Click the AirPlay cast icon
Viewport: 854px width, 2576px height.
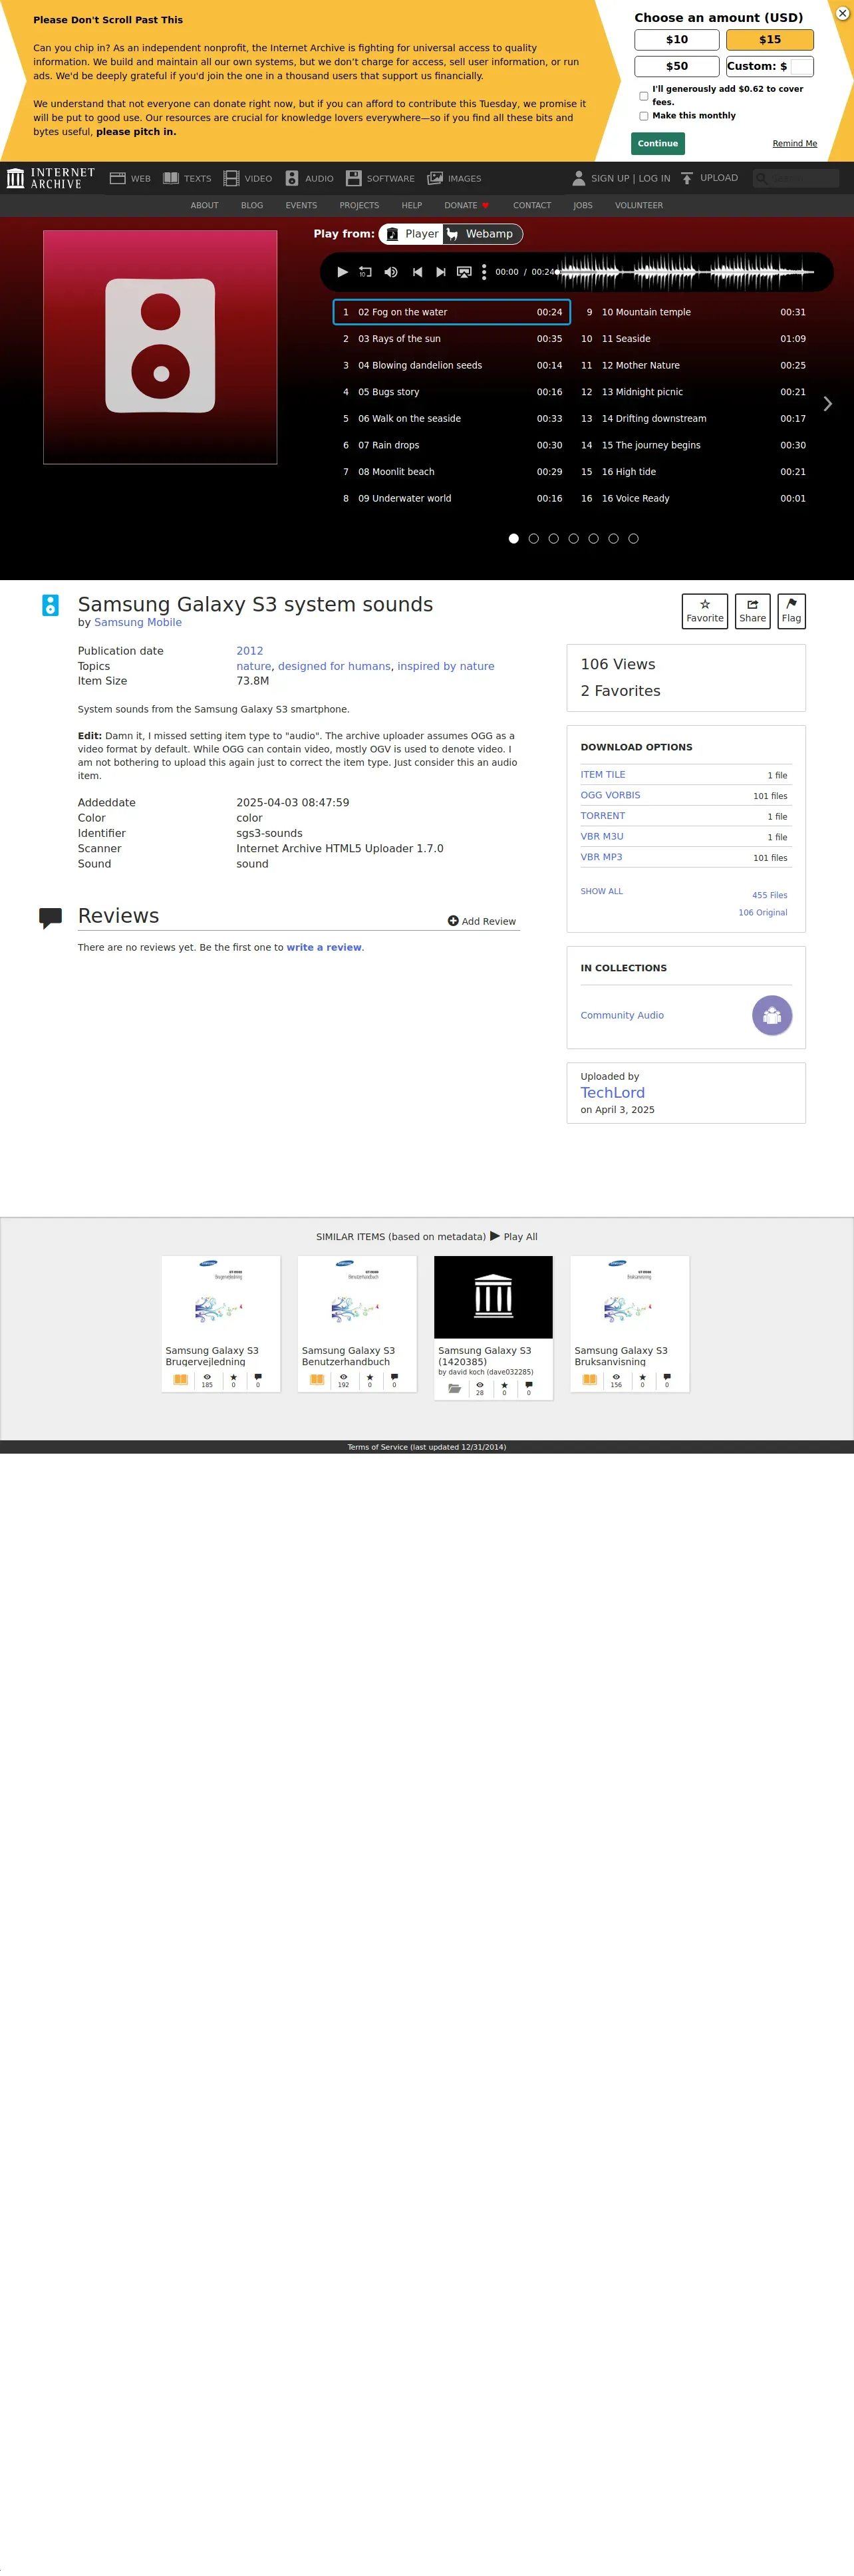(464, 272)
